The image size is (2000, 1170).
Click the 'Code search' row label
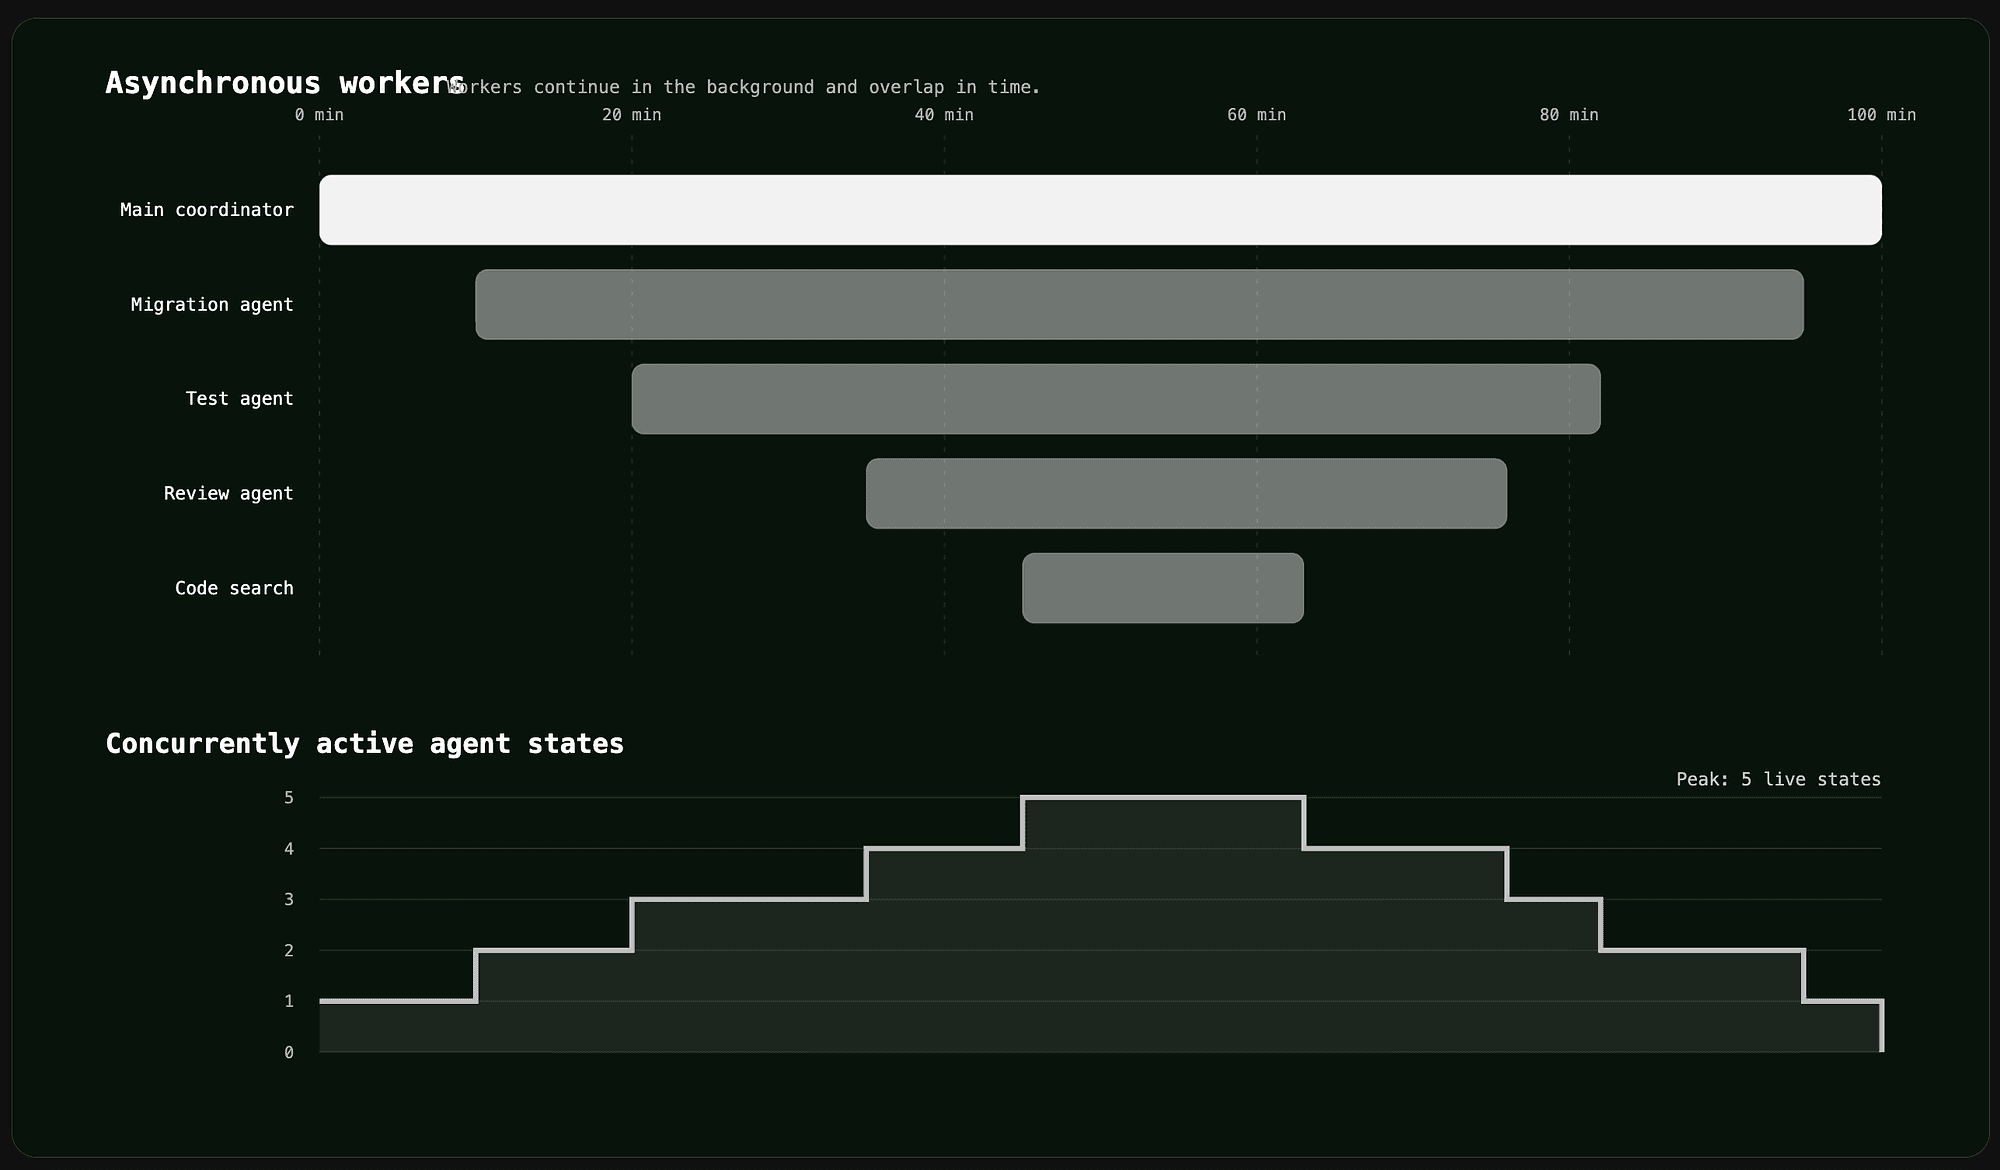coord(234,588)
